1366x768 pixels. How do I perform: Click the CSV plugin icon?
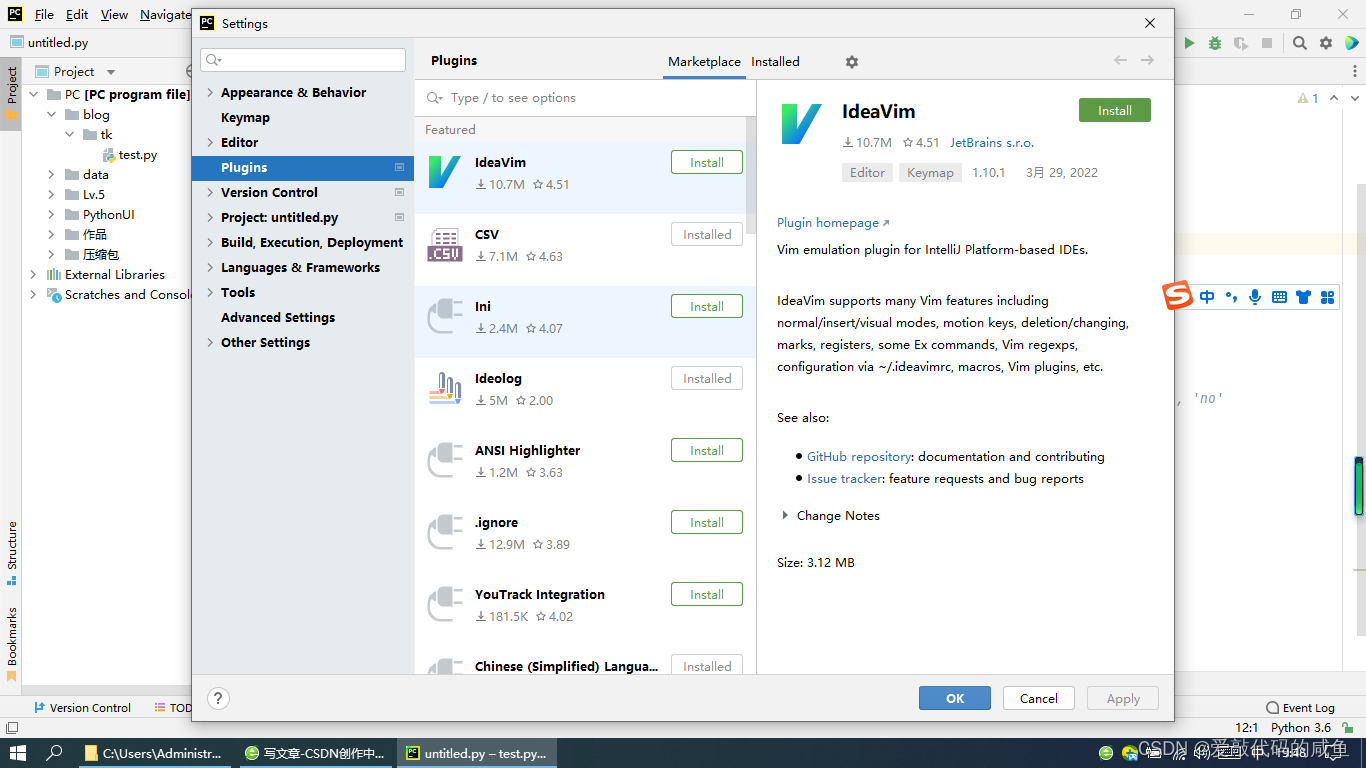tap(444, 244)
